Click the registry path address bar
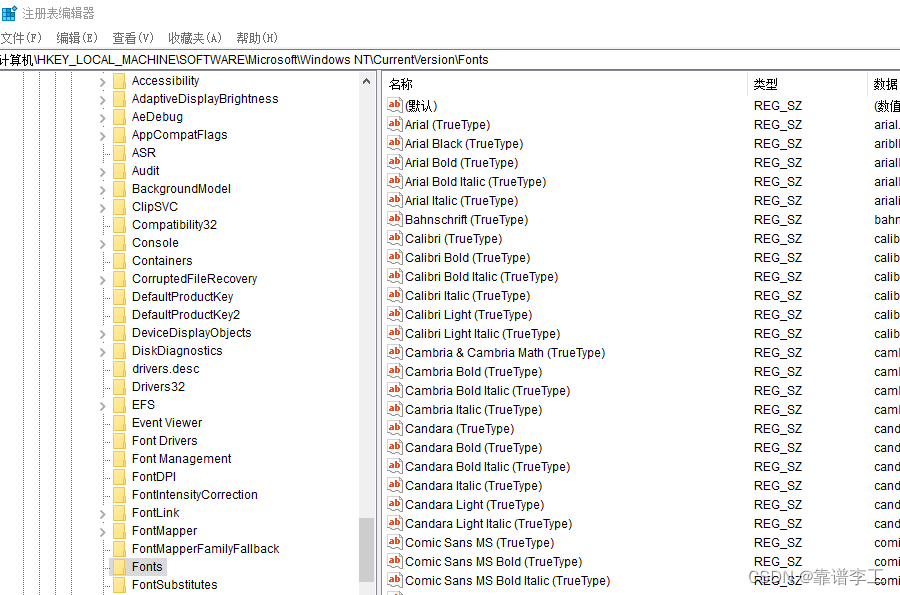 click(x=450, y=60)
